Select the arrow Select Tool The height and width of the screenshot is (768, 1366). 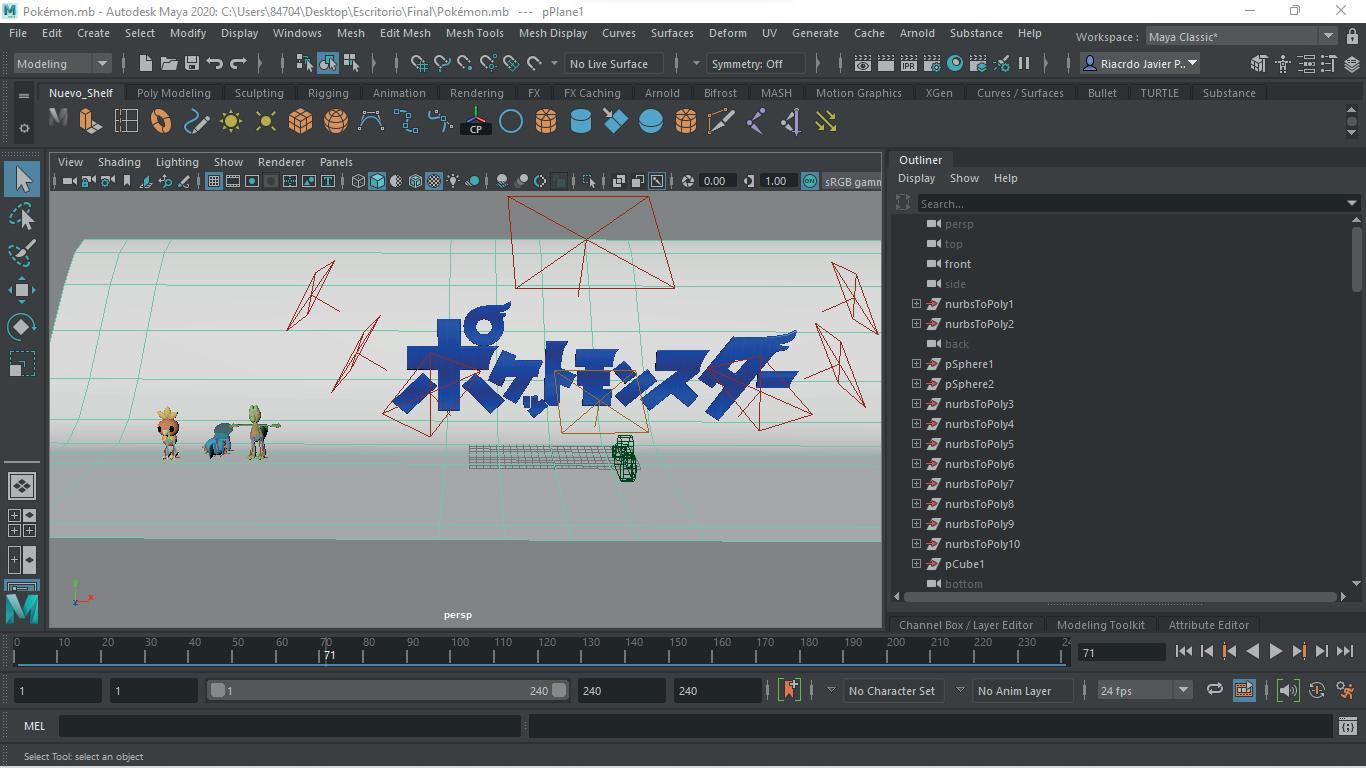tap(22, 179)
